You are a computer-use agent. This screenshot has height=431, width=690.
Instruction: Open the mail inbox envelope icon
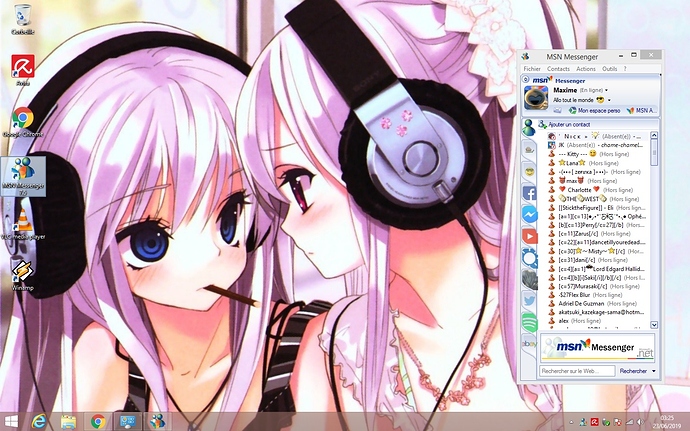(557, 111)
